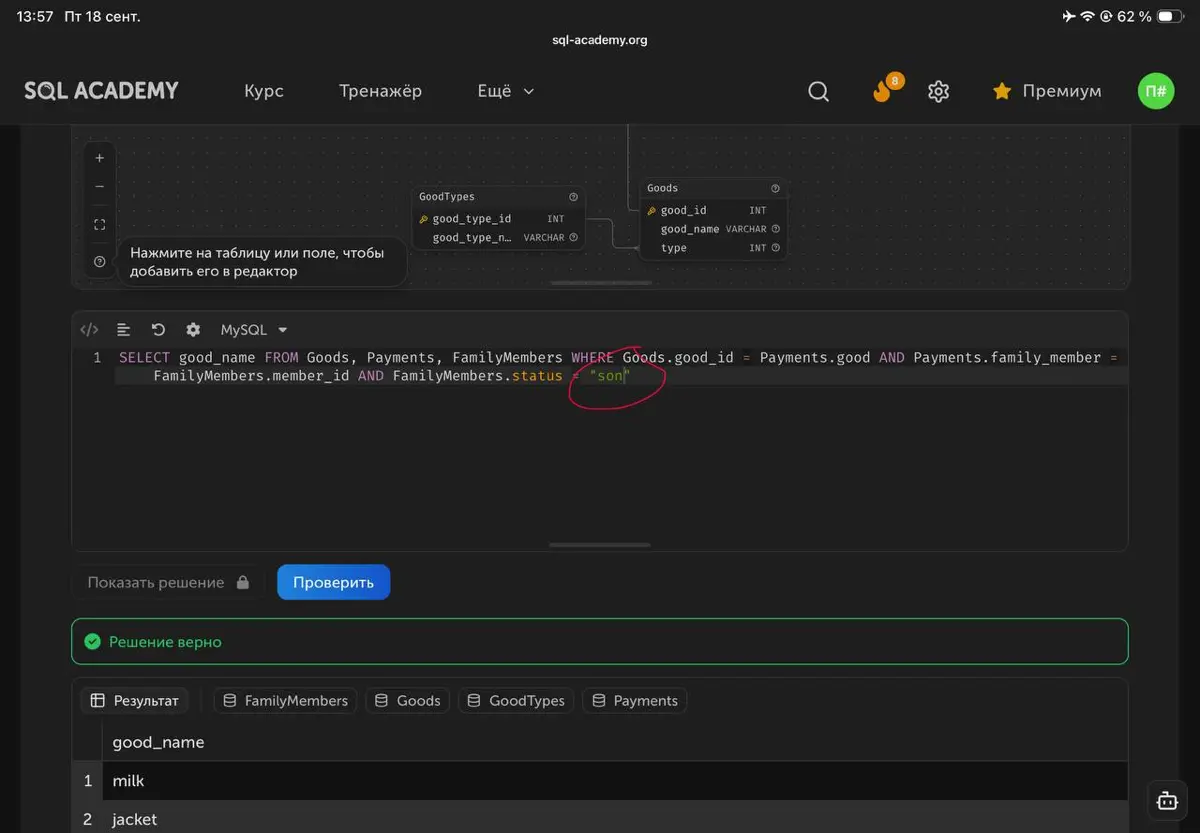Image resolution: width=1200 pixels, height=833 pixels.
Task: Click the type field in Goods table
Action: pos(712,248)
